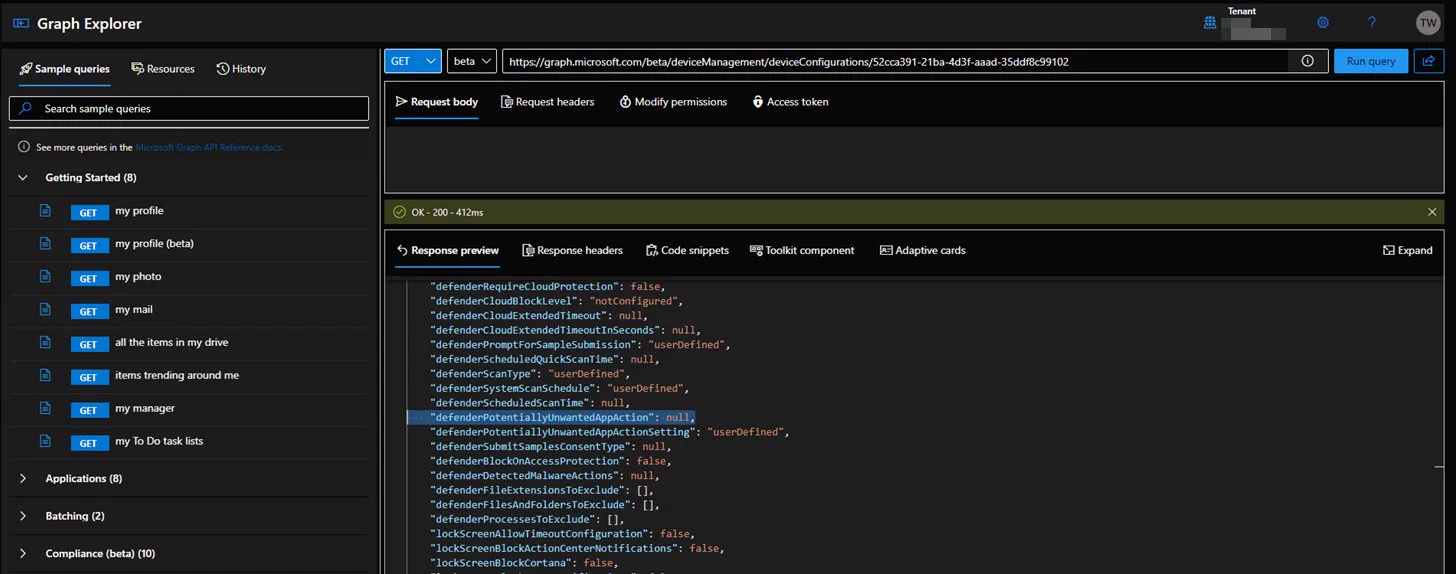Image resolution: width=1456 pixels, height=574 pixels.
Task: Select the Response preview tab
Action: pyautogui.click(x=447, y=251)
